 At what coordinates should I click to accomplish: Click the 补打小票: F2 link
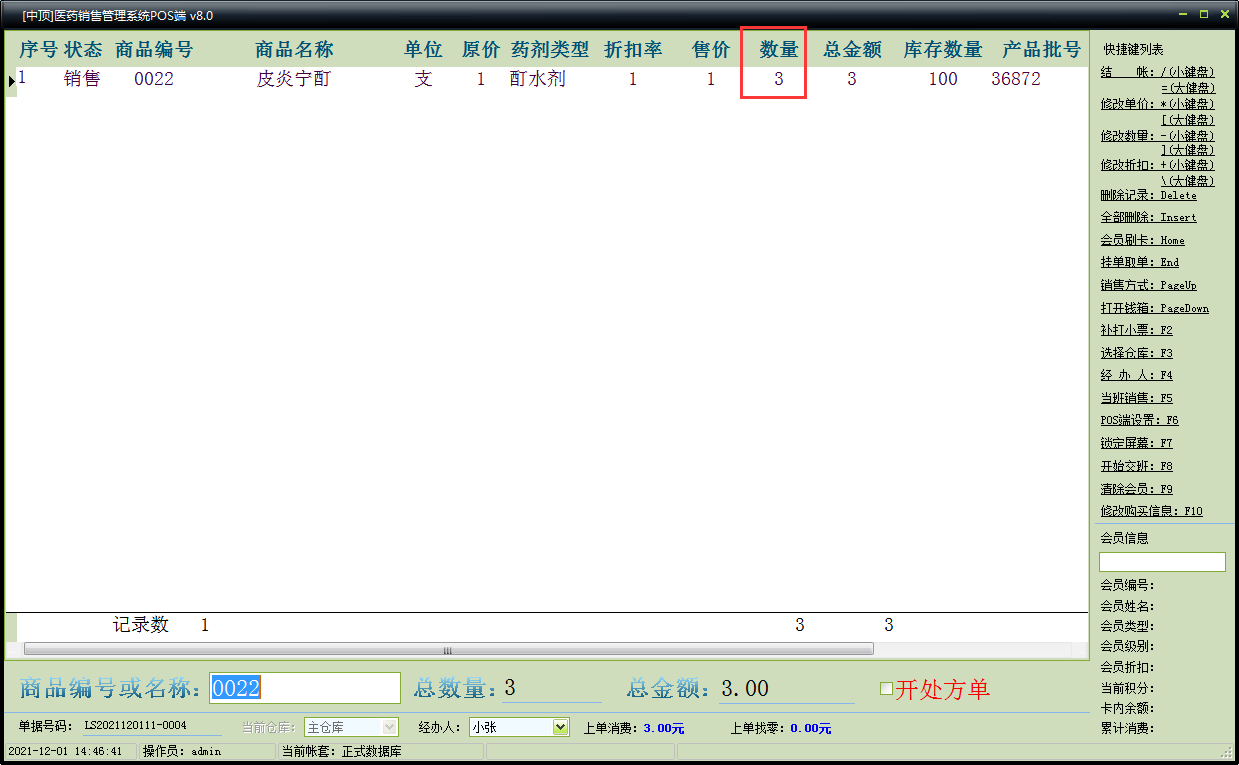click(x=1136, y=330)
